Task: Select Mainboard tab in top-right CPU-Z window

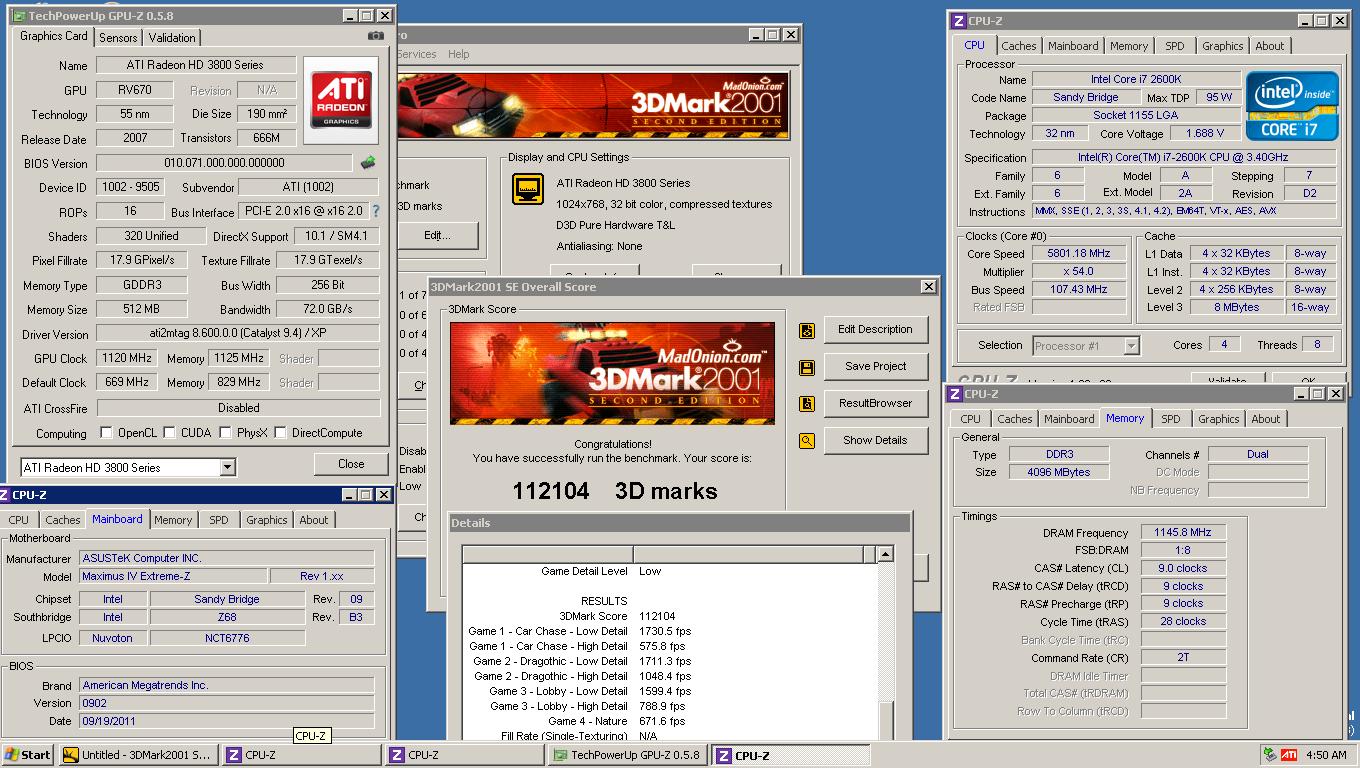Action: tap(1073, 46)
